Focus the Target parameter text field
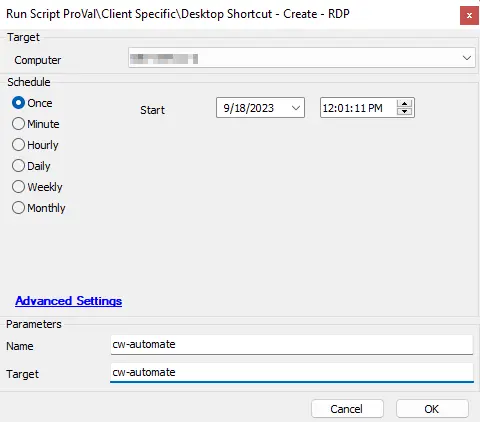 [292, 373]
